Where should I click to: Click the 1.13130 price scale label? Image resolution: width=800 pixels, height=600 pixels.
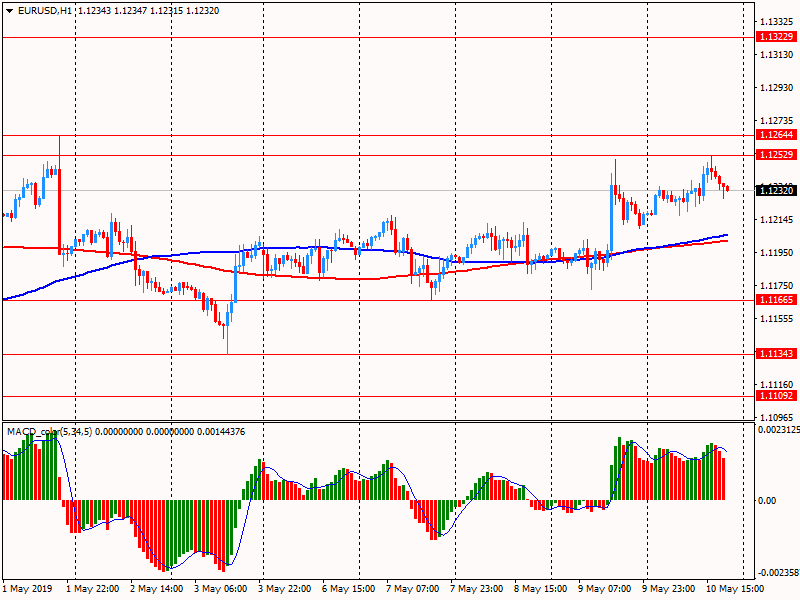tap(776, 55)
